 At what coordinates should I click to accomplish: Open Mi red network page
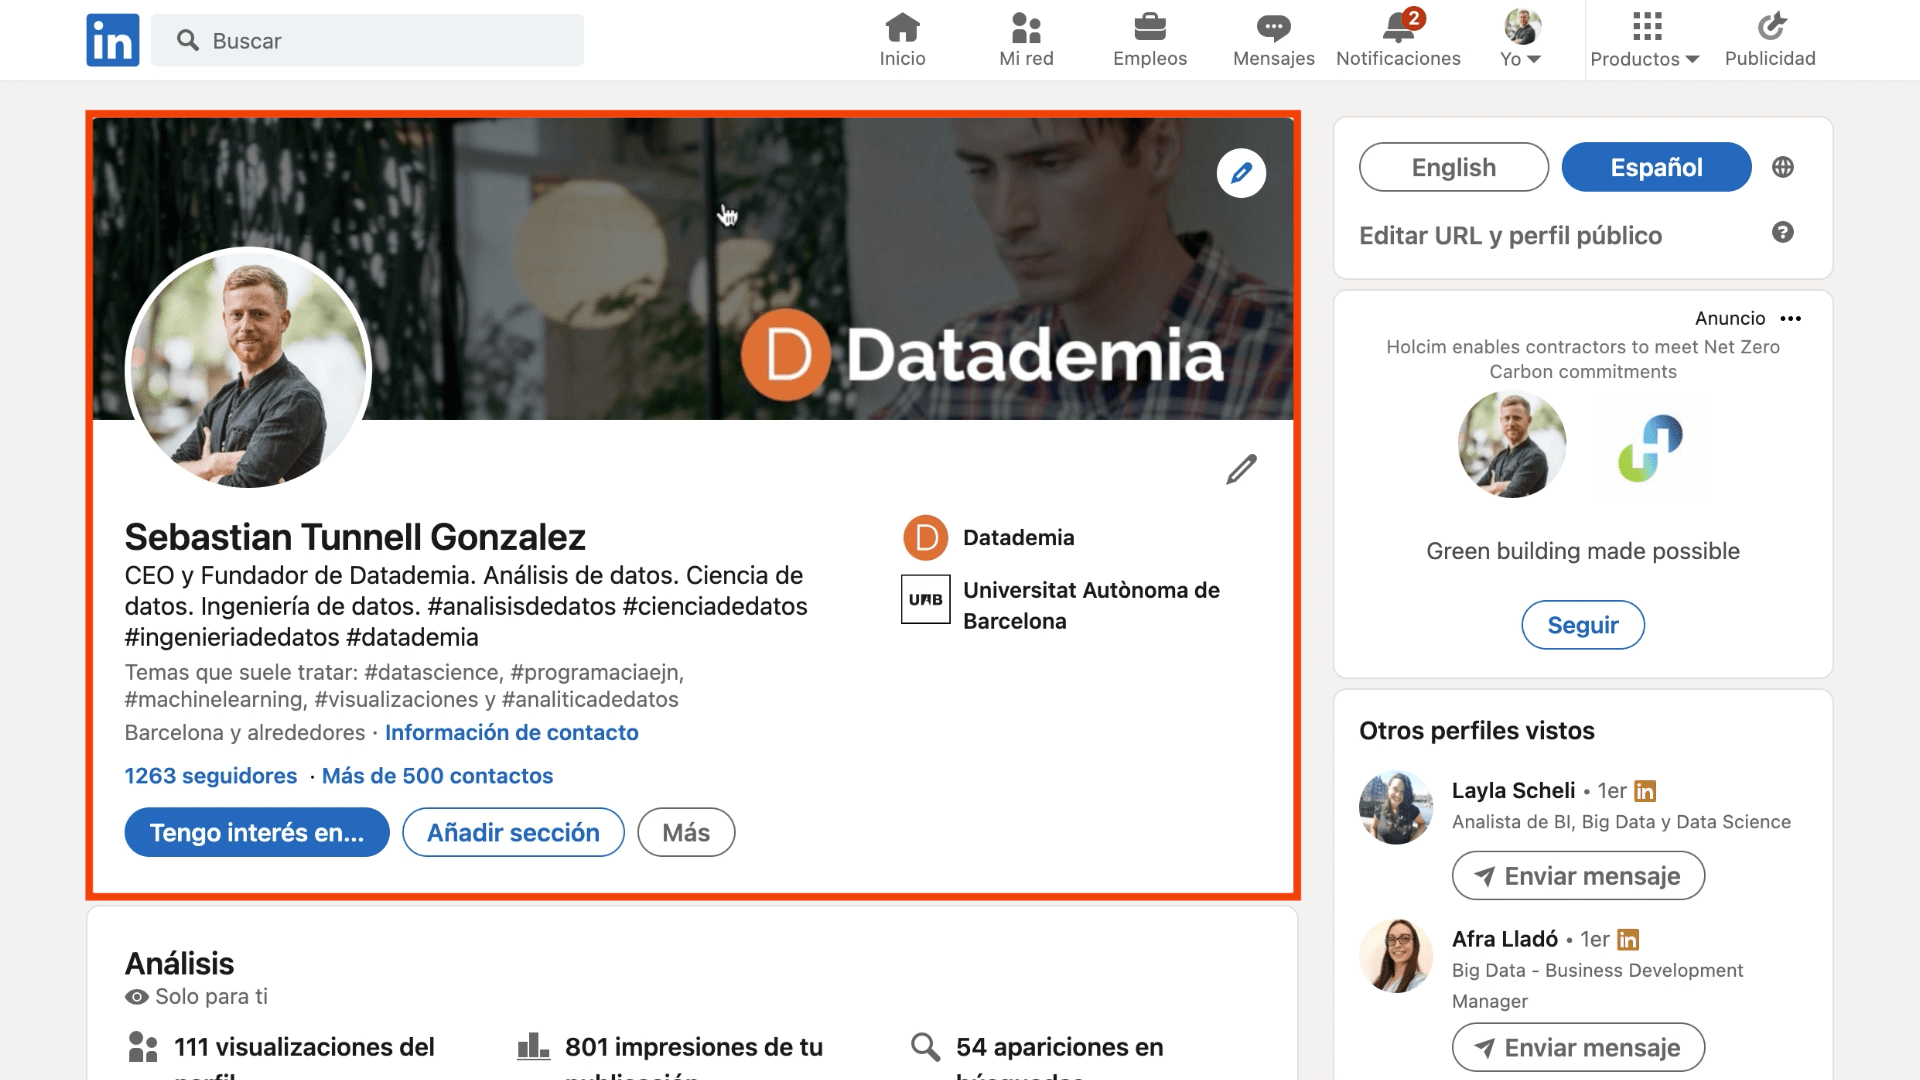[1025, 38]
